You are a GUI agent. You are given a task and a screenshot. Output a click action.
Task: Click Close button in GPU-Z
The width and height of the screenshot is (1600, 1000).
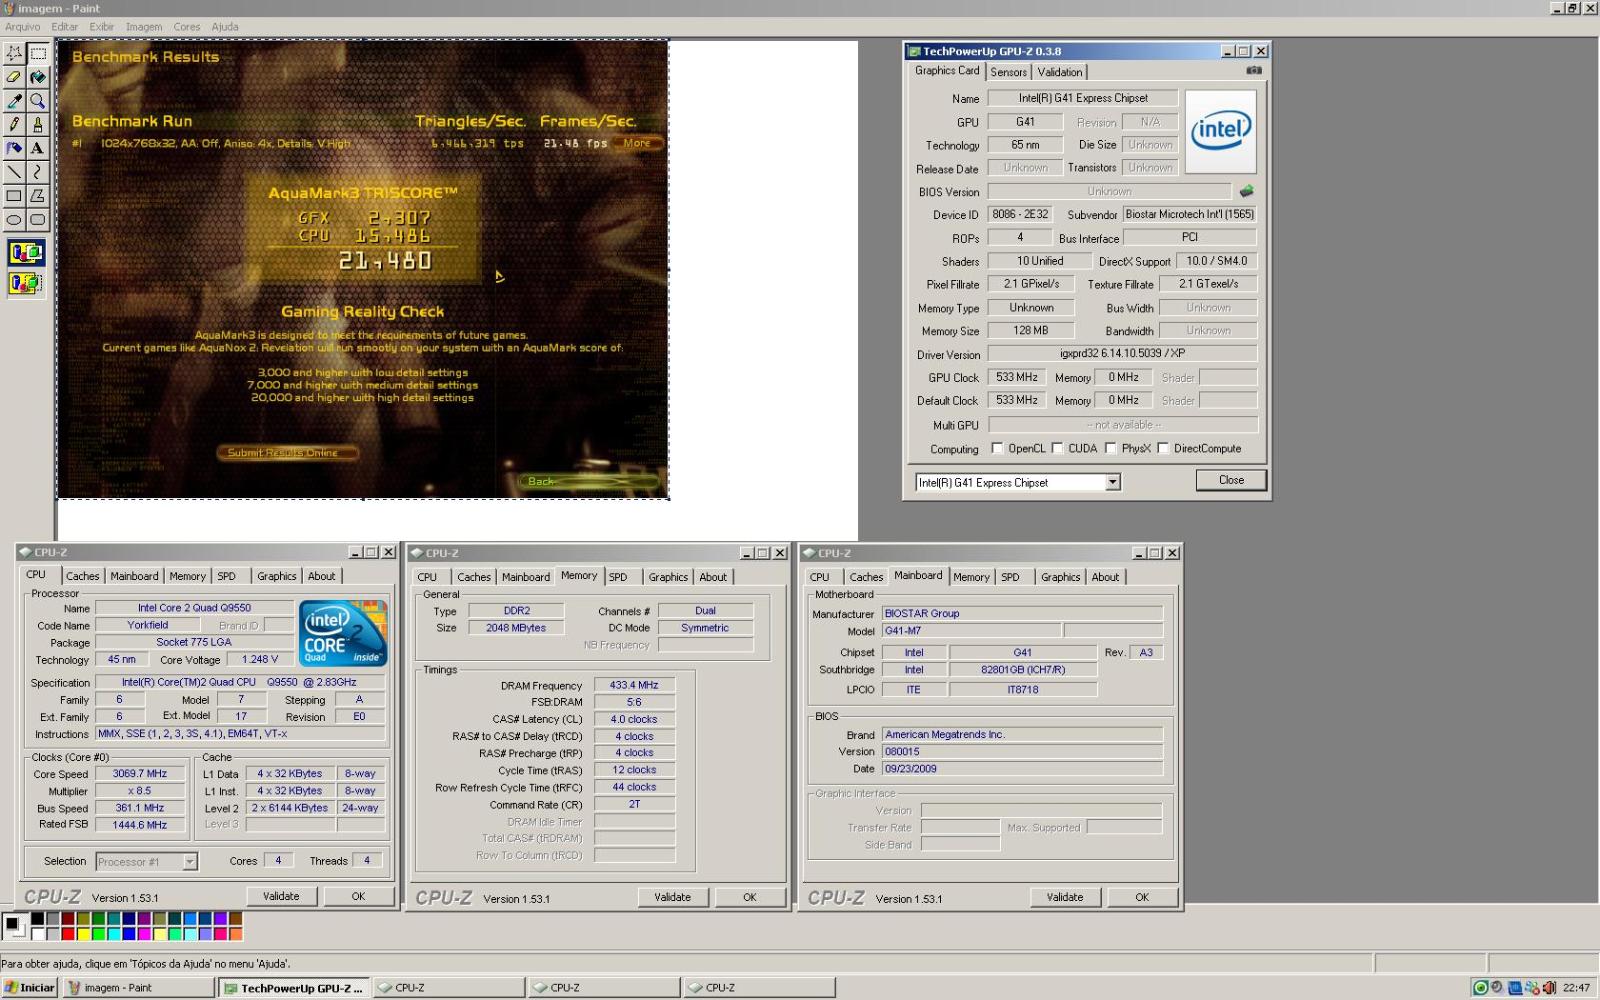pos(1231,480)
